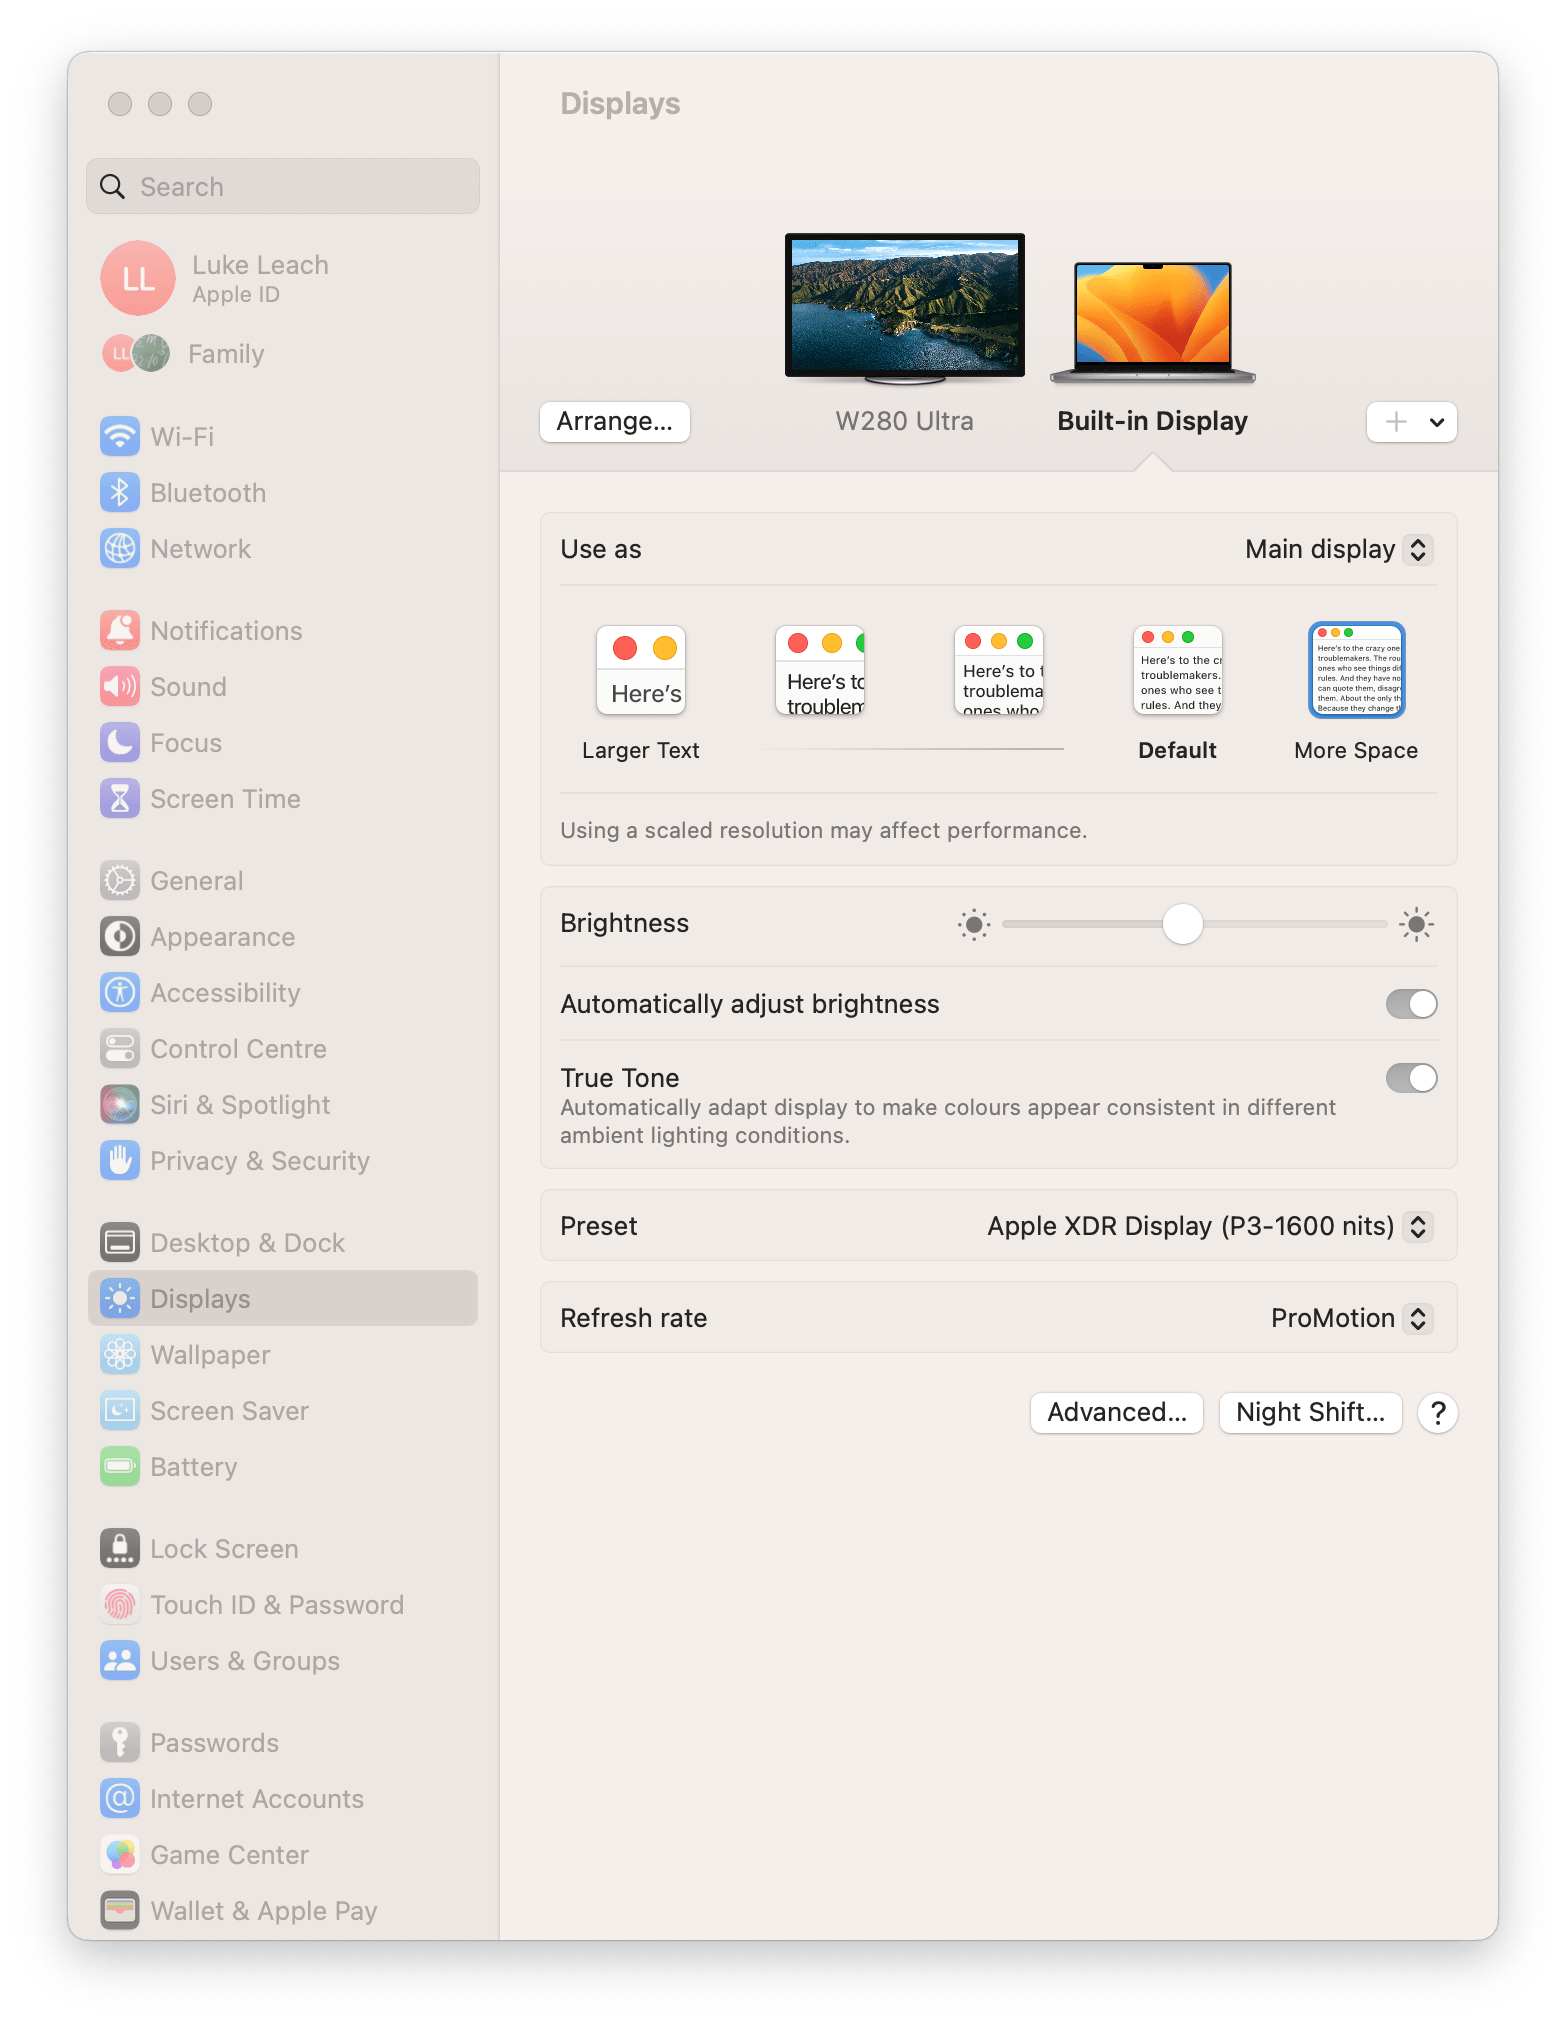
Task: Open Network globe icon
Action: coord(120,548)
